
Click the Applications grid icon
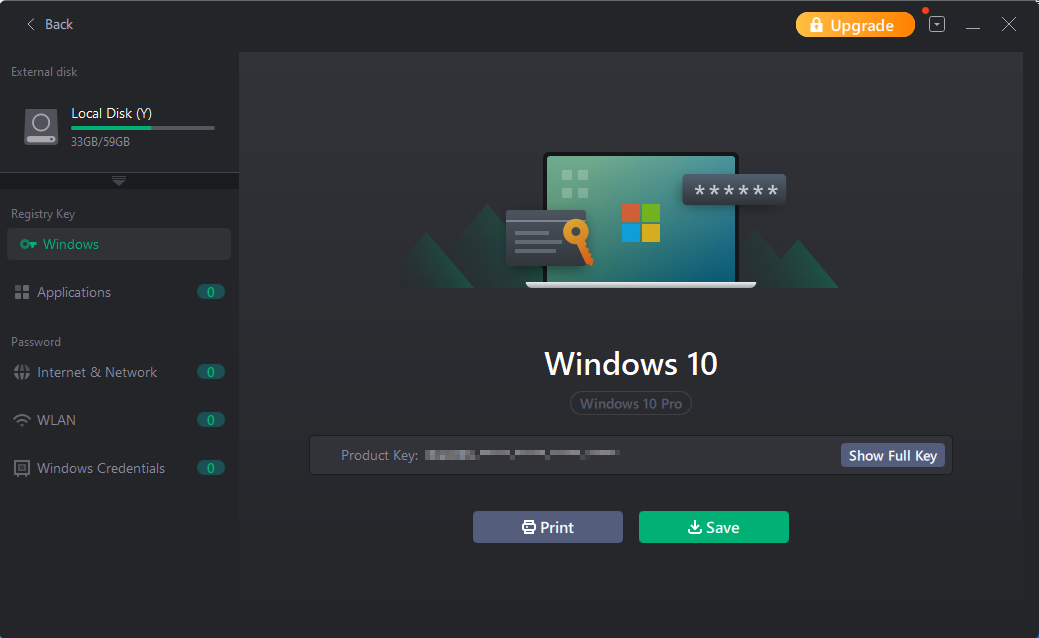[22, 292]
